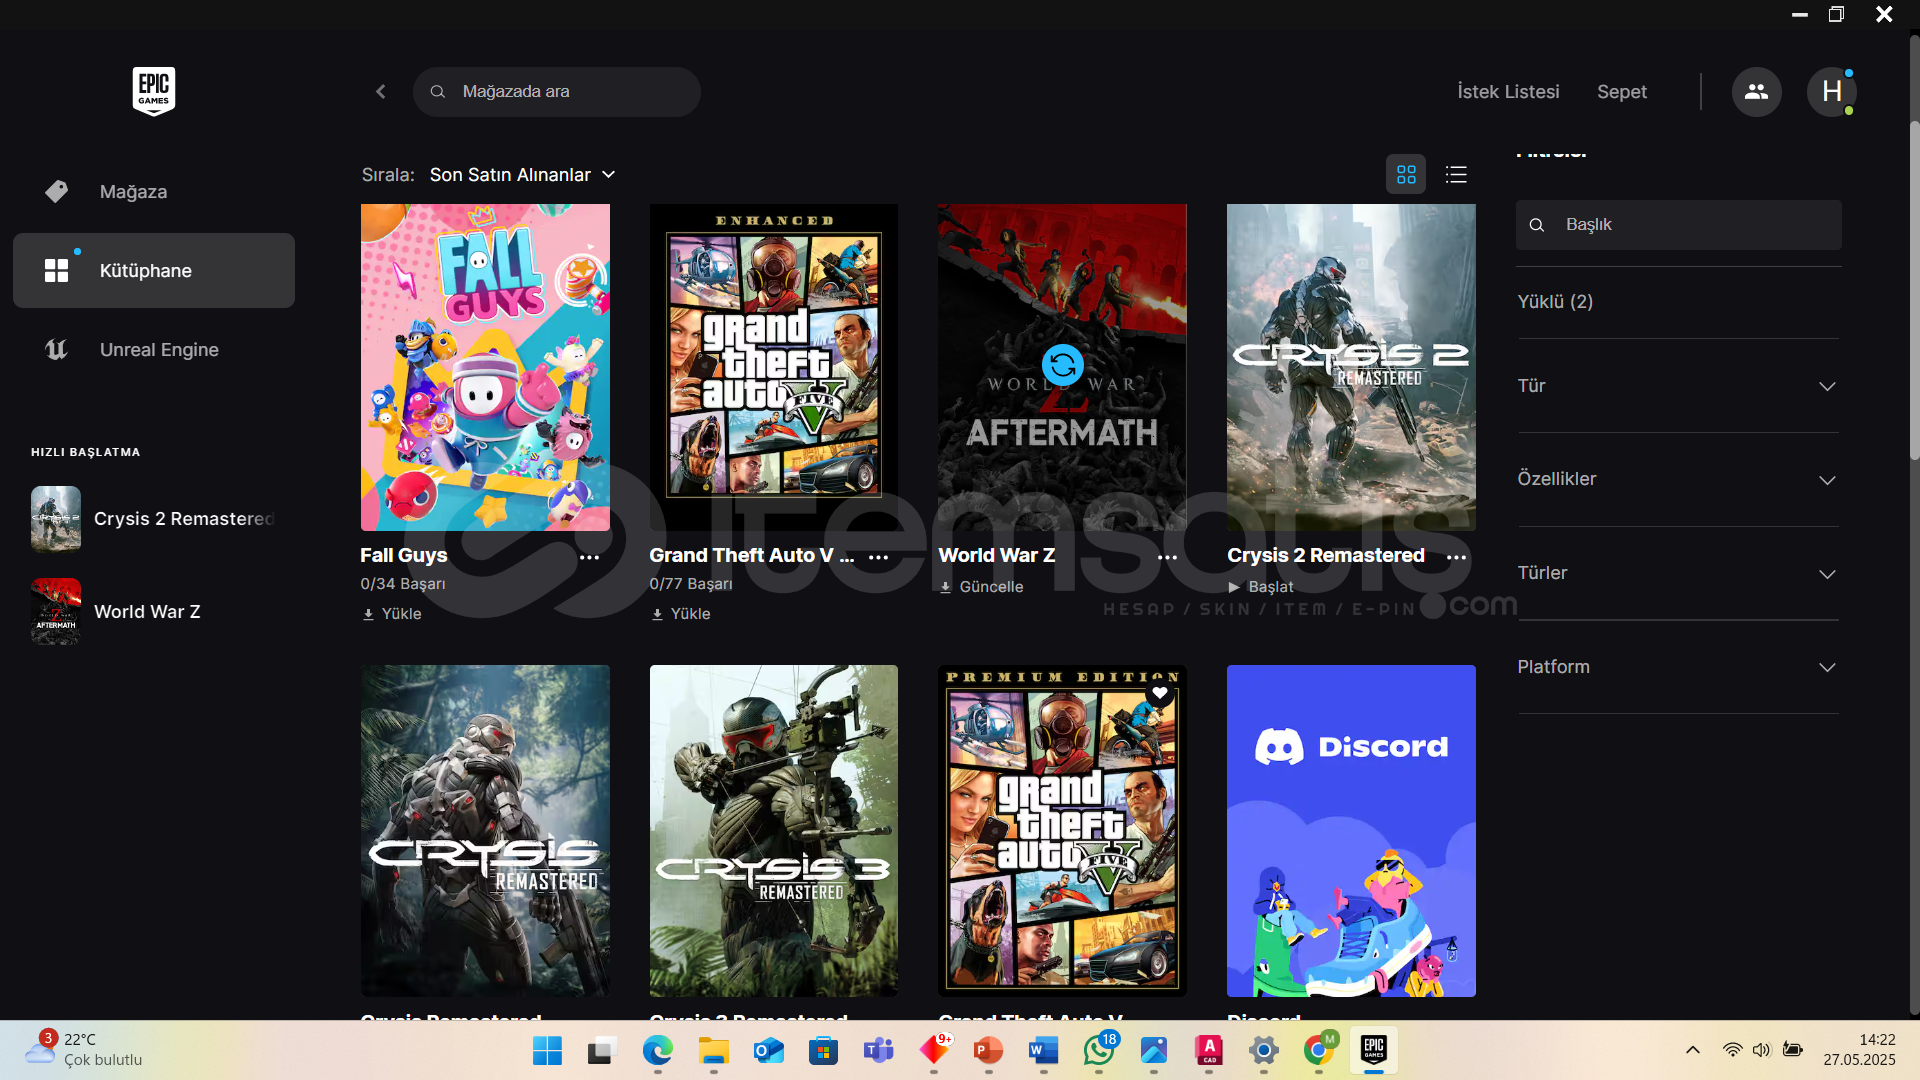Toggle the Yüklü (2) installed filter
The height and width of the screenshot is (1080, 1920).
(x=1555, y=302)
